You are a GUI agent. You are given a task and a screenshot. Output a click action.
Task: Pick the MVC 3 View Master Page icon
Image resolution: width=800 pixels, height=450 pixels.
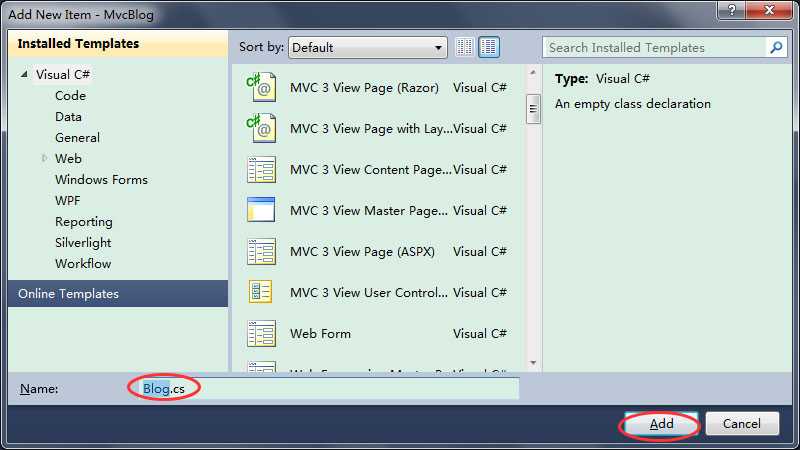261,210
